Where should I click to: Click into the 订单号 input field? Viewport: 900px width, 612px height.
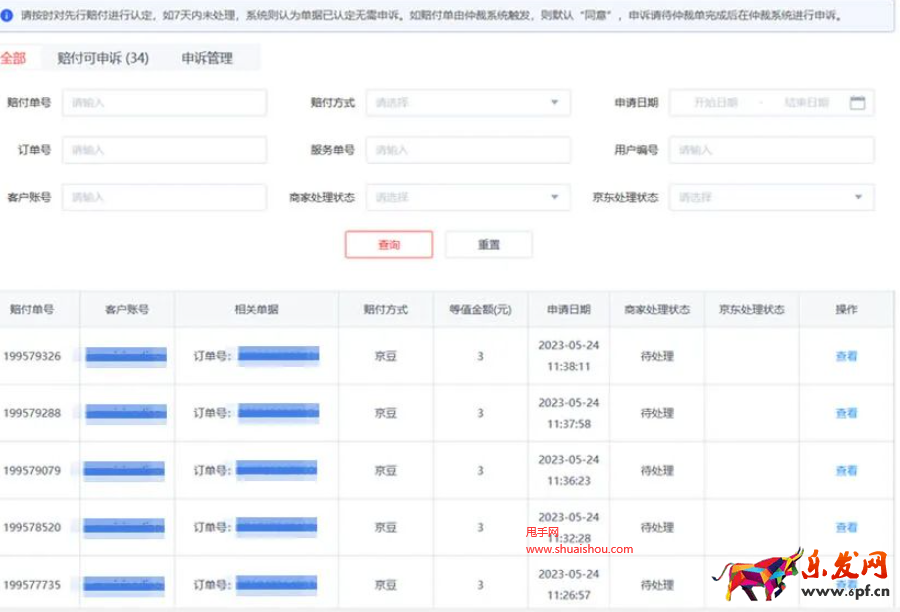164,150
